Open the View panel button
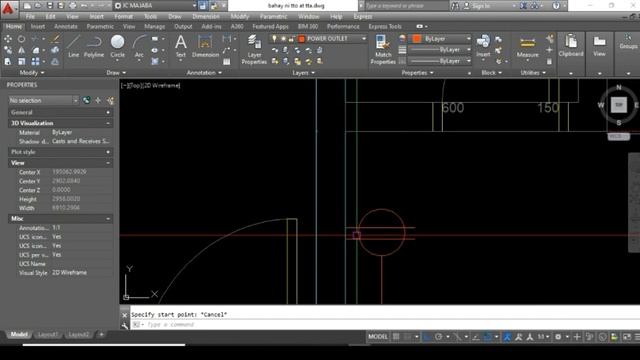640x360 pixels. pyautogui.click(x=599, y=46)
